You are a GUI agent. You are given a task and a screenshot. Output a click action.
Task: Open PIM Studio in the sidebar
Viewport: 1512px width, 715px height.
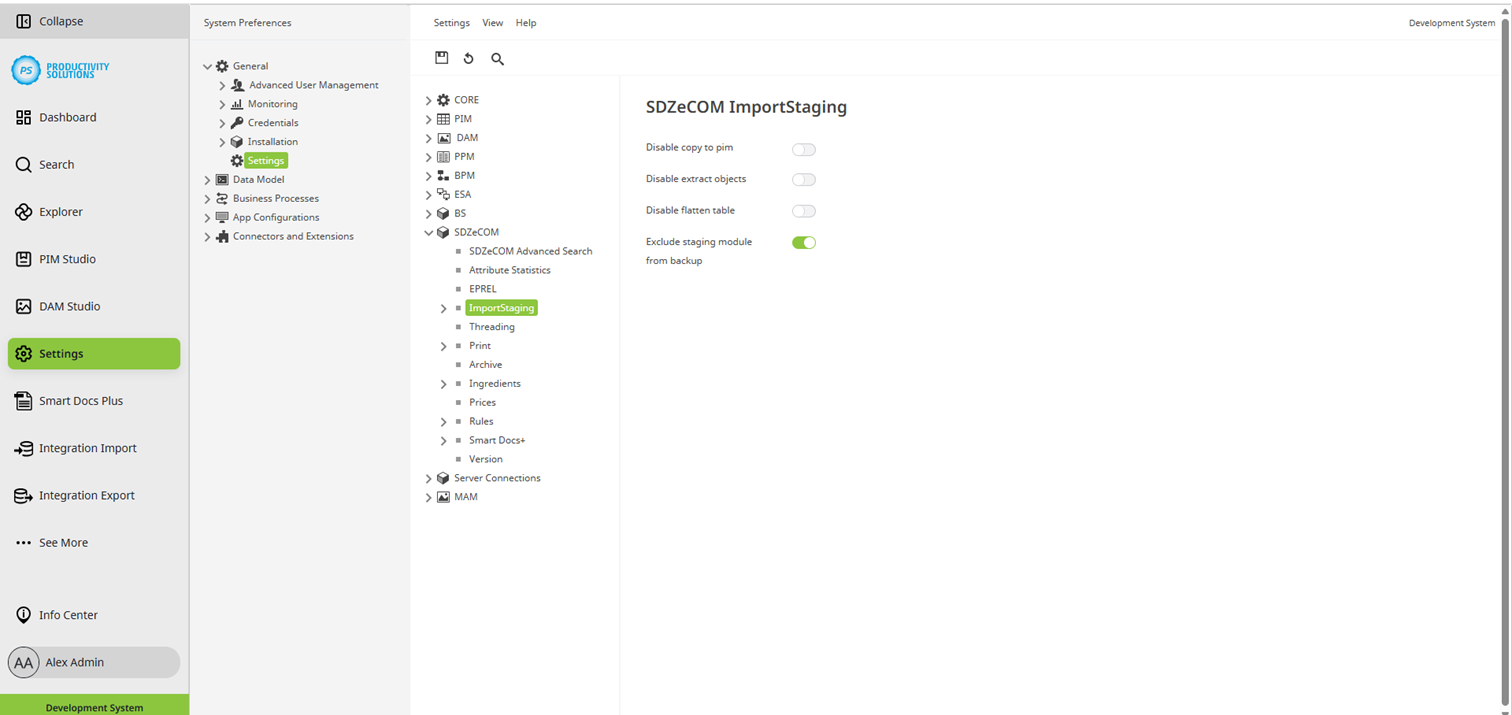68,258
